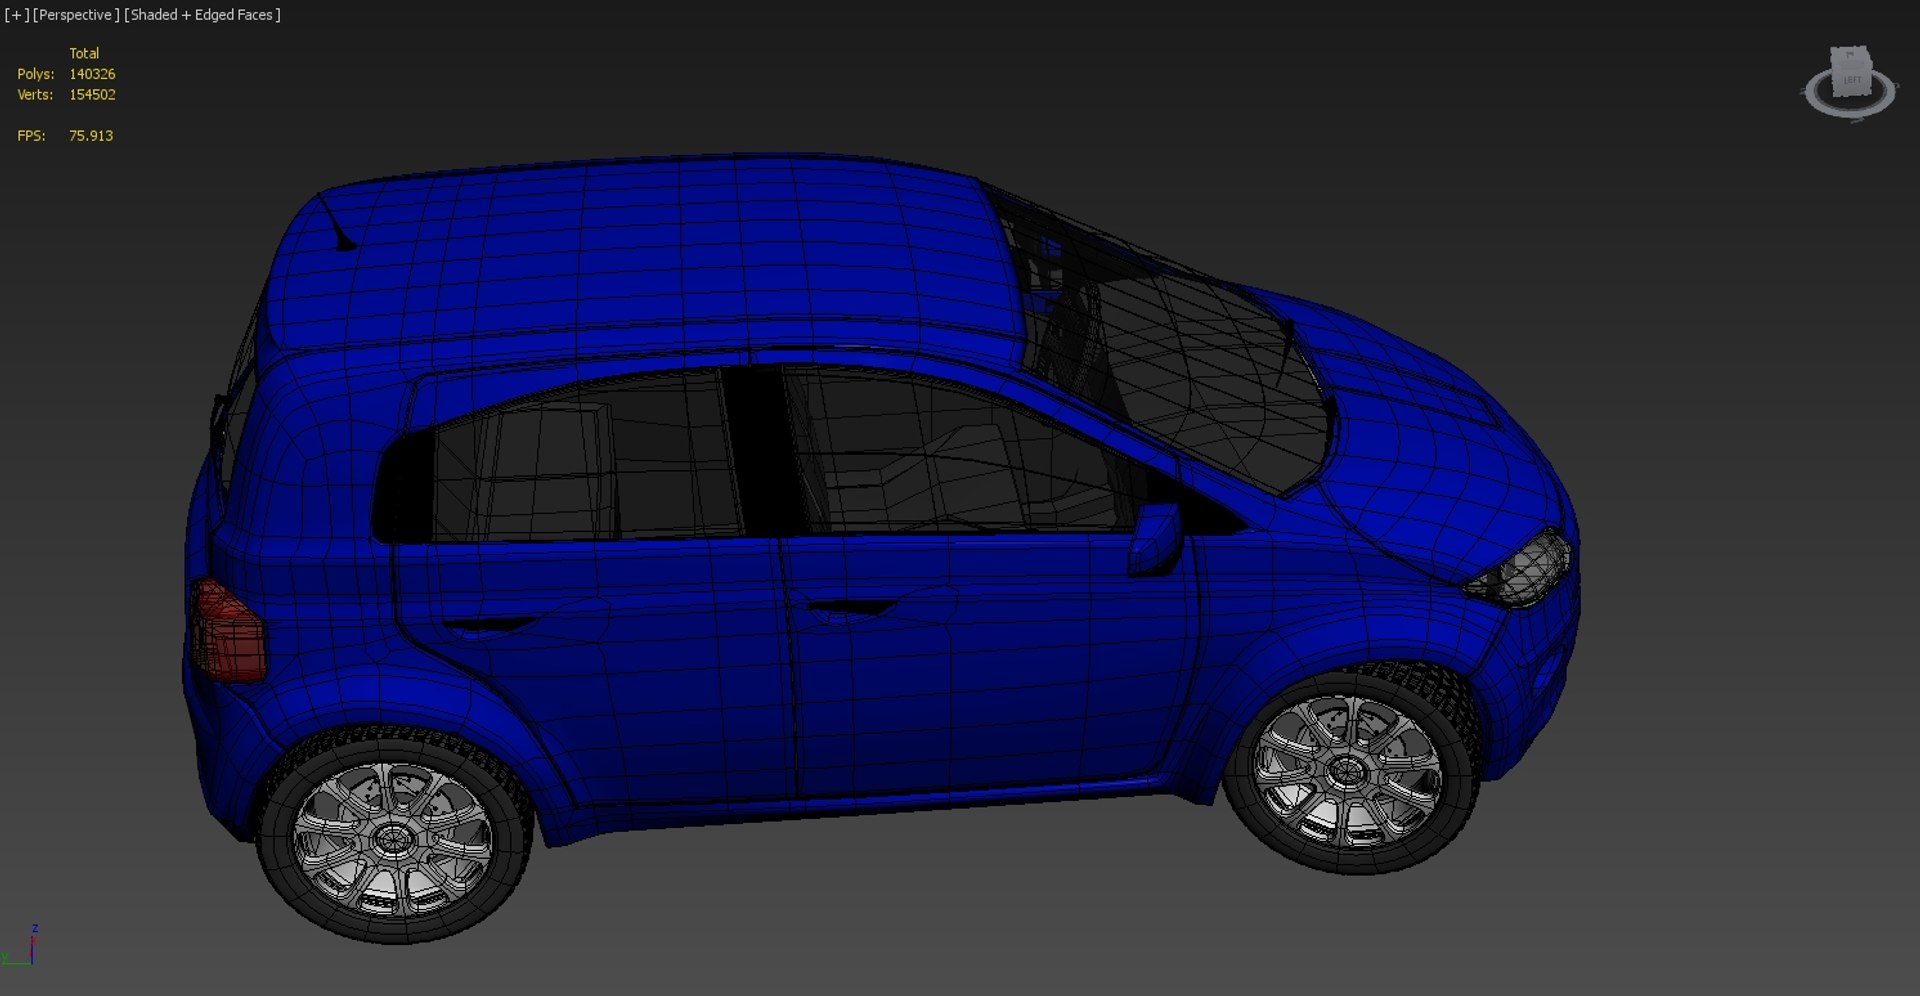The width and height of the screenshot is (1920, 996).
Task: Open the Perspective view label menu
Action: pyautogui.click(x=76, y=15)
